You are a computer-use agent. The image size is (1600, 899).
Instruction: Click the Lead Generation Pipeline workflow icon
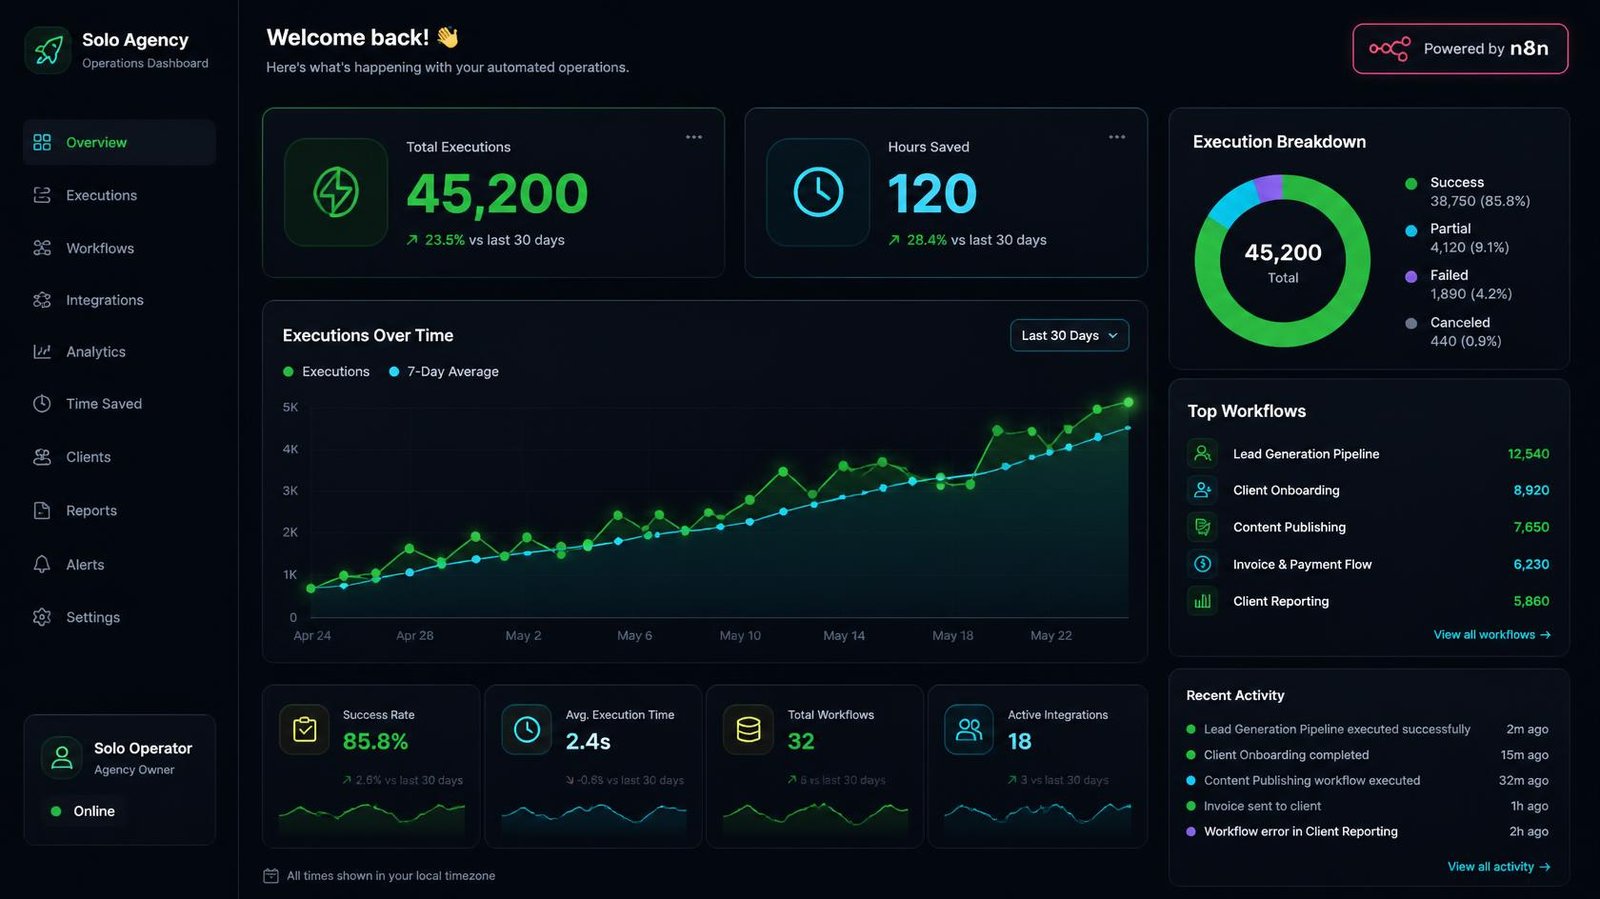click(1203, 454)
